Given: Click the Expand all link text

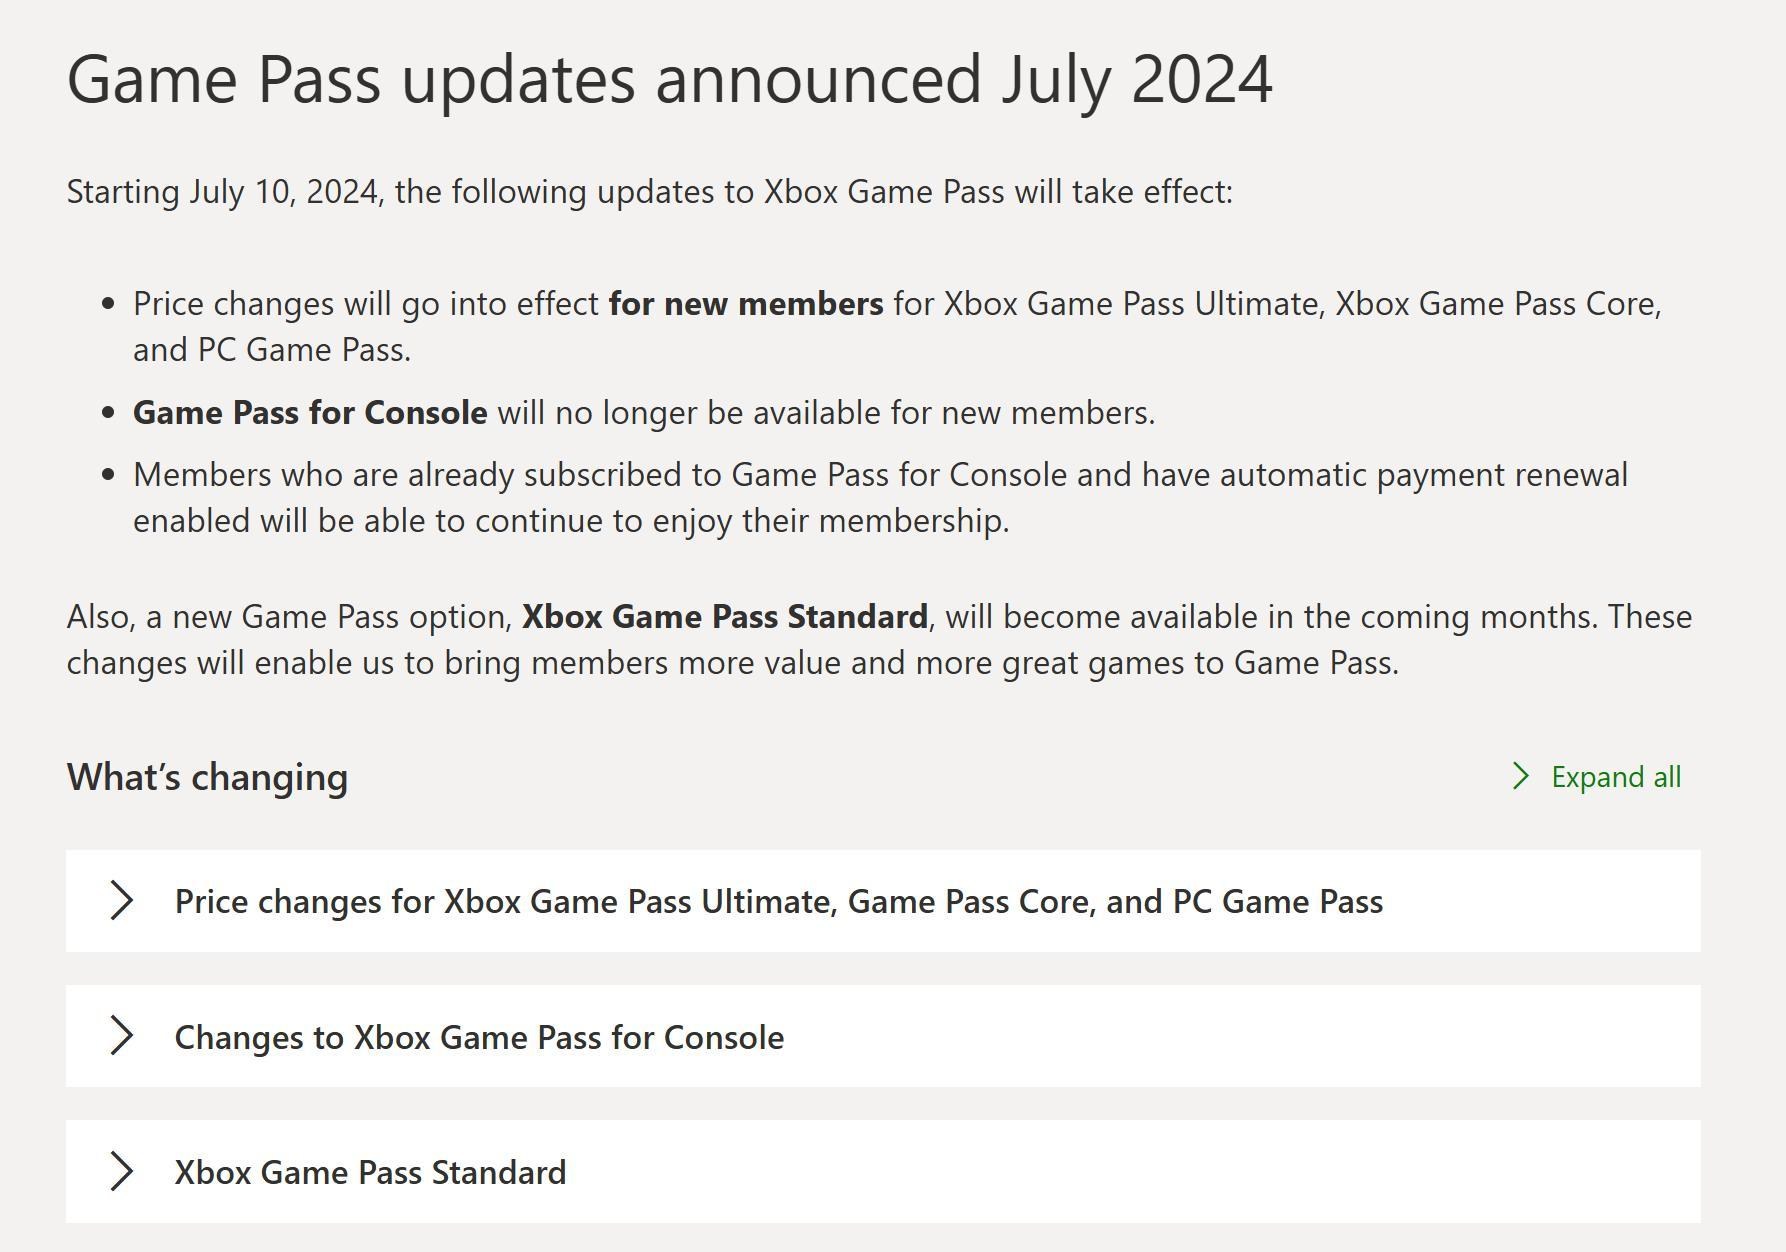Looking at the screenshot, I should [1615, 777].
